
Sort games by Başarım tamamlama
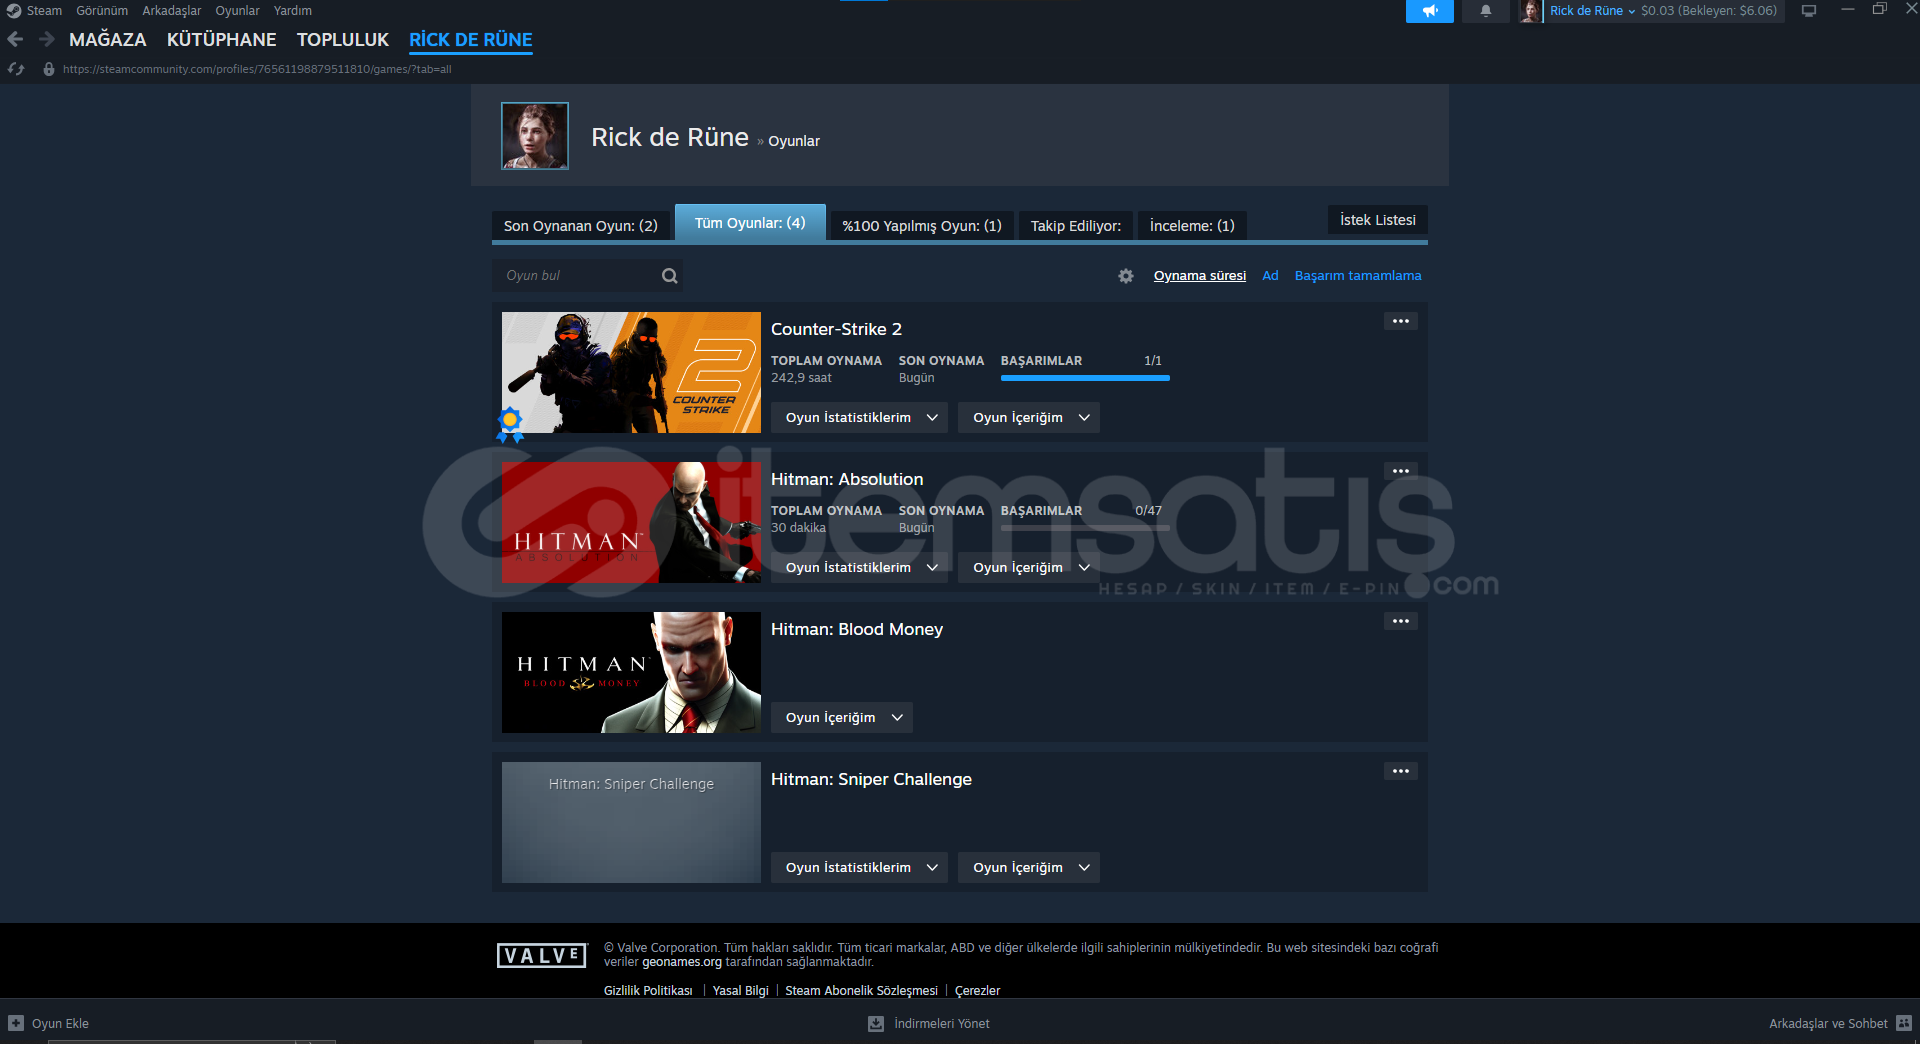pyautogui.click(x=1358, y=276)
